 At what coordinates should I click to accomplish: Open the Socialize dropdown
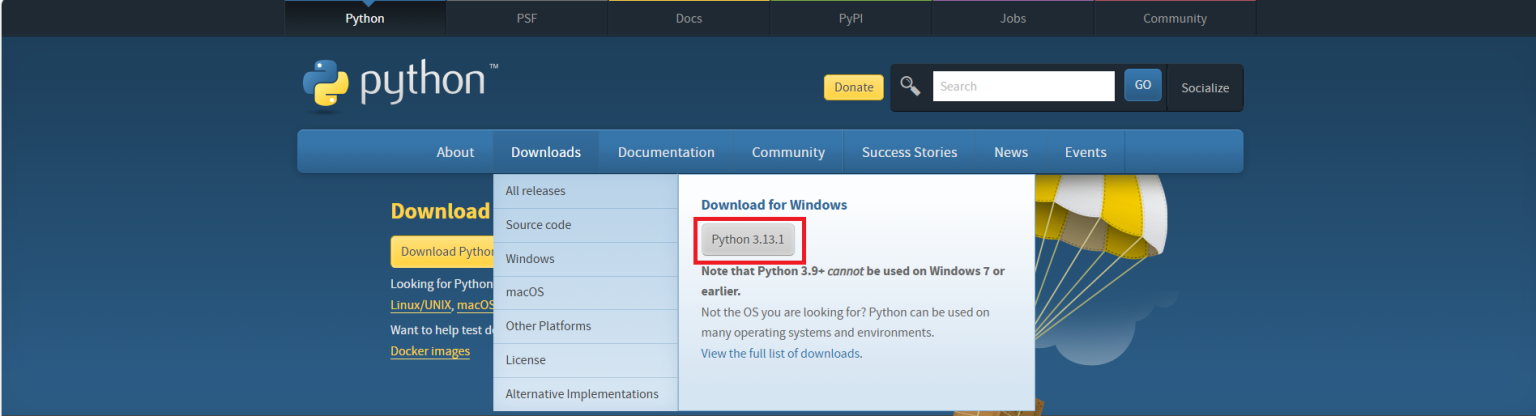click(1205, 88)
